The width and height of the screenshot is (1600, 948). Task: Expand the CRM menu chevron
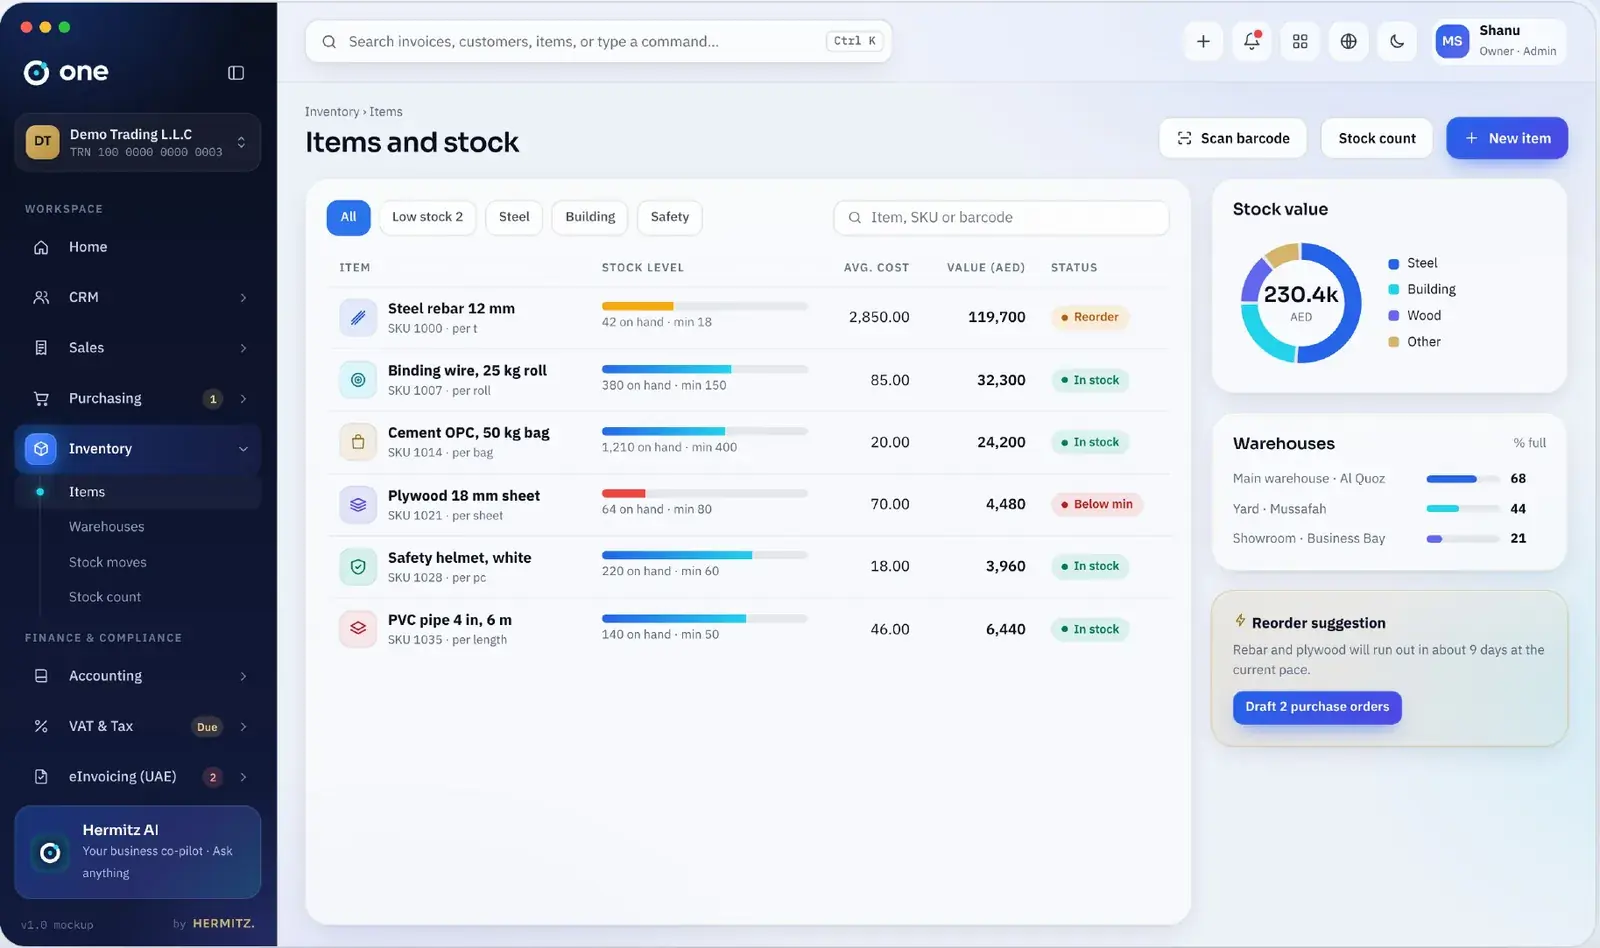pyautogui.click(x=243, y=298)
